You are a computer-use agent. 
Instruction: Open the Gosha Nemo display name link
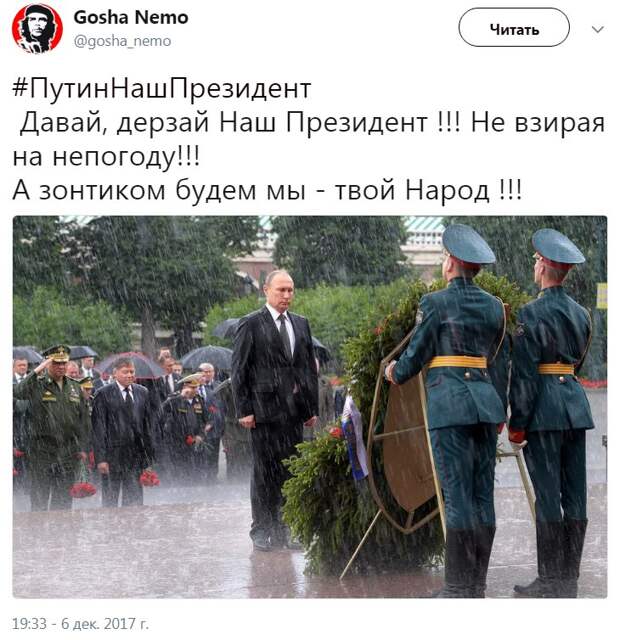[131, 18]
